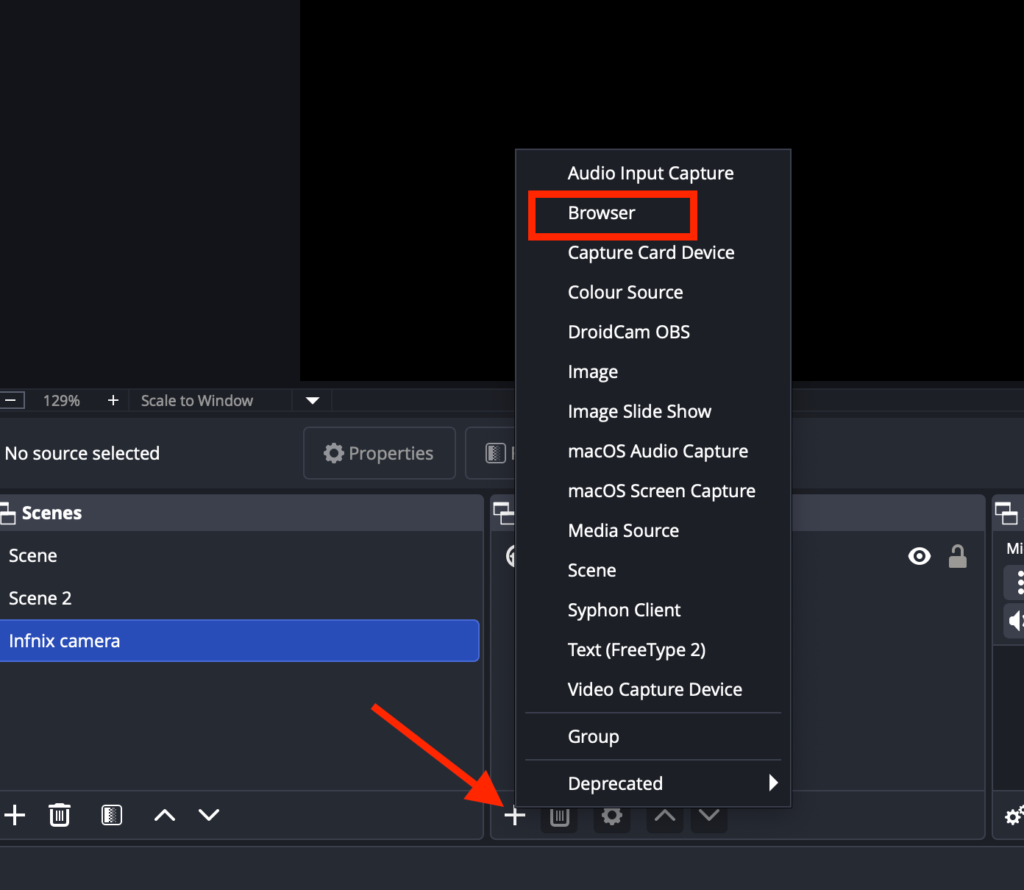Zoom out preview with minus button
The height and width of the screenshot is (890, 1024).
point(12,400)
